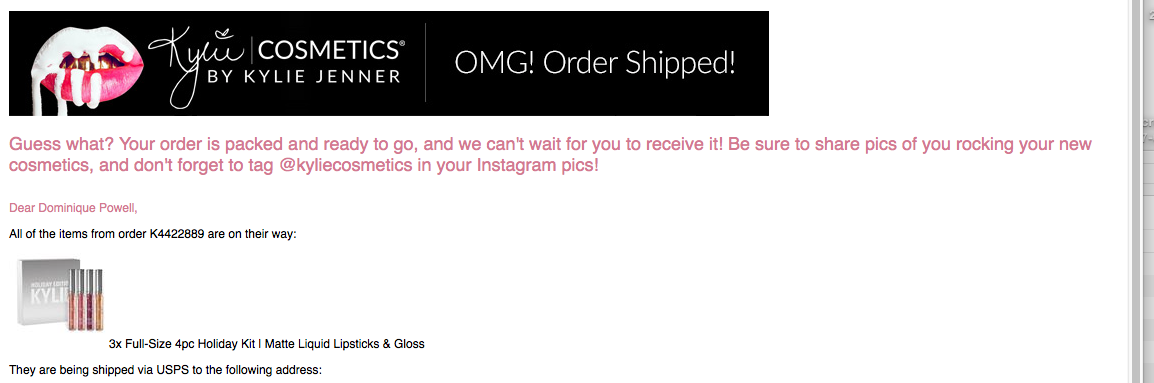Click the silver KYLIE box in image

tap(44, 292)
